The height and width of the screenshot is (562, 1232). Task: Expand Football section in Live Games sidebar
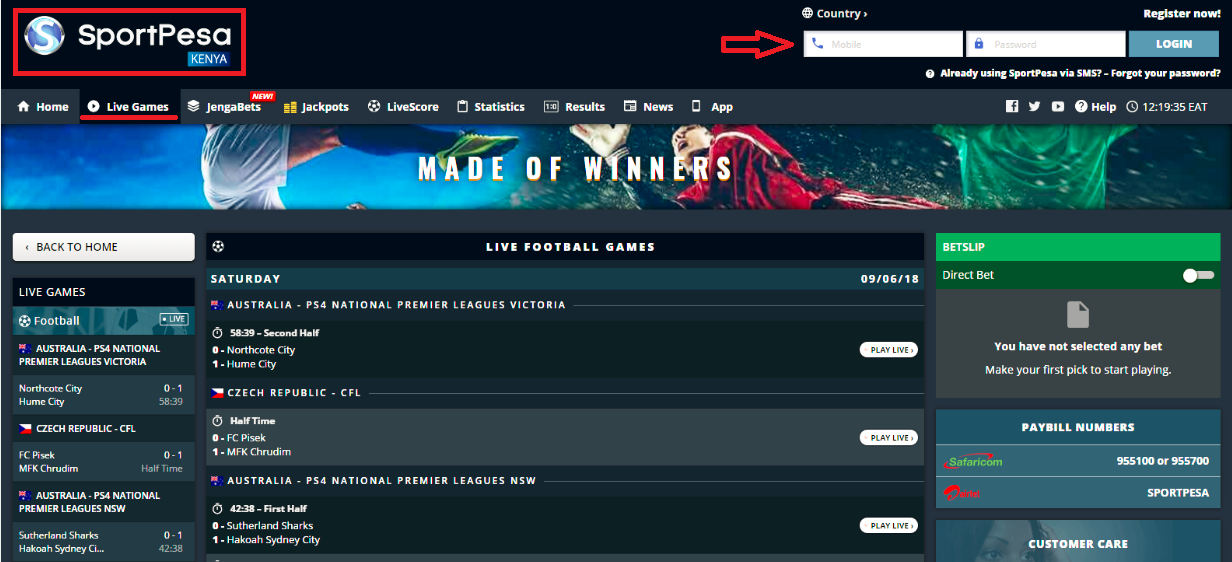point(103,320)
